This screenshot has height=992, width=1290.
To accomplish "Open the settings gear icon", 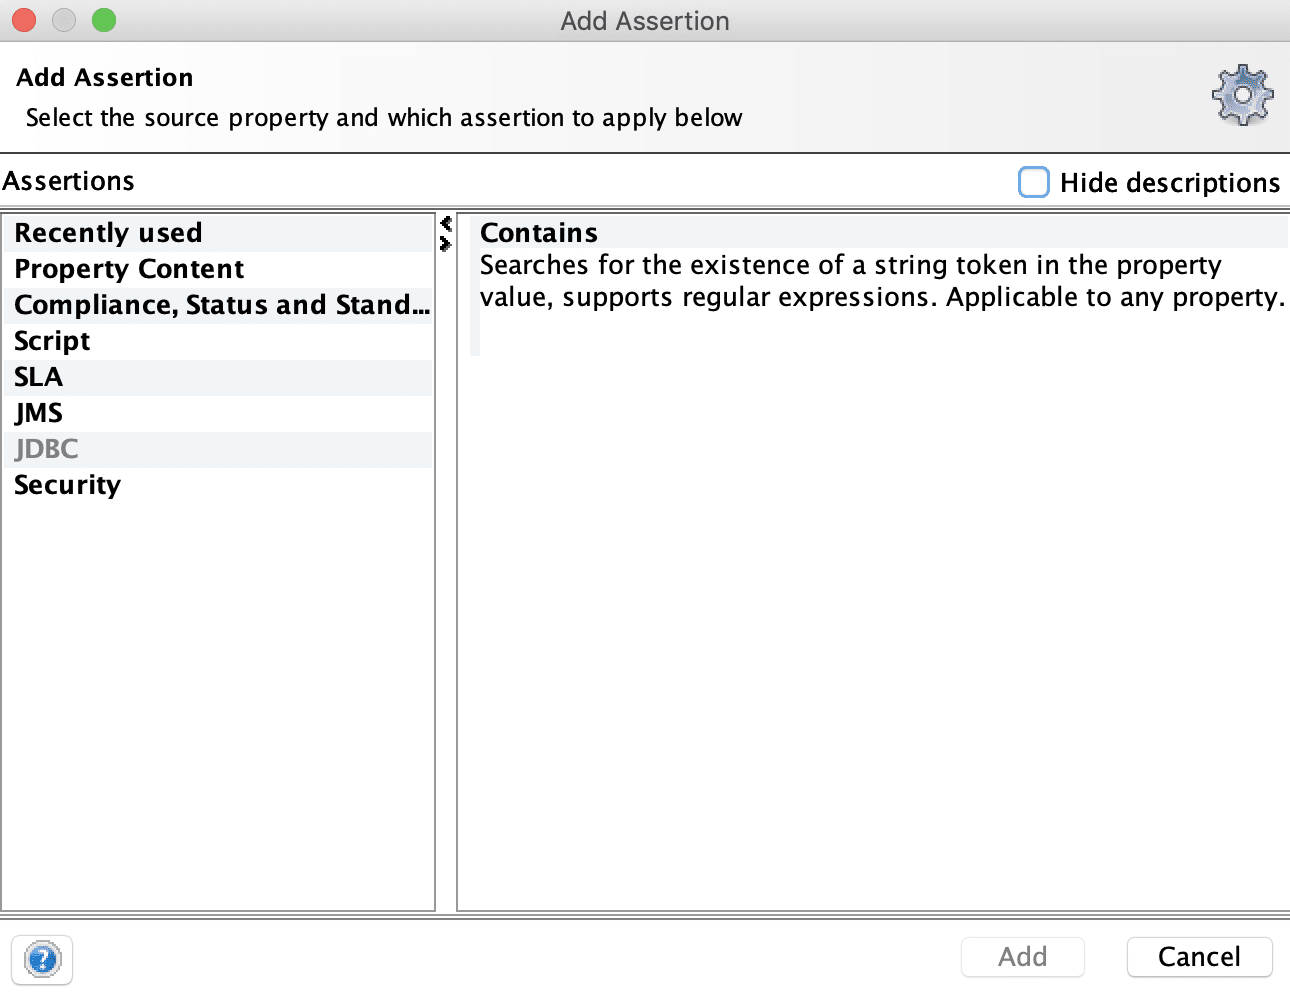I will click(1242, 95).
